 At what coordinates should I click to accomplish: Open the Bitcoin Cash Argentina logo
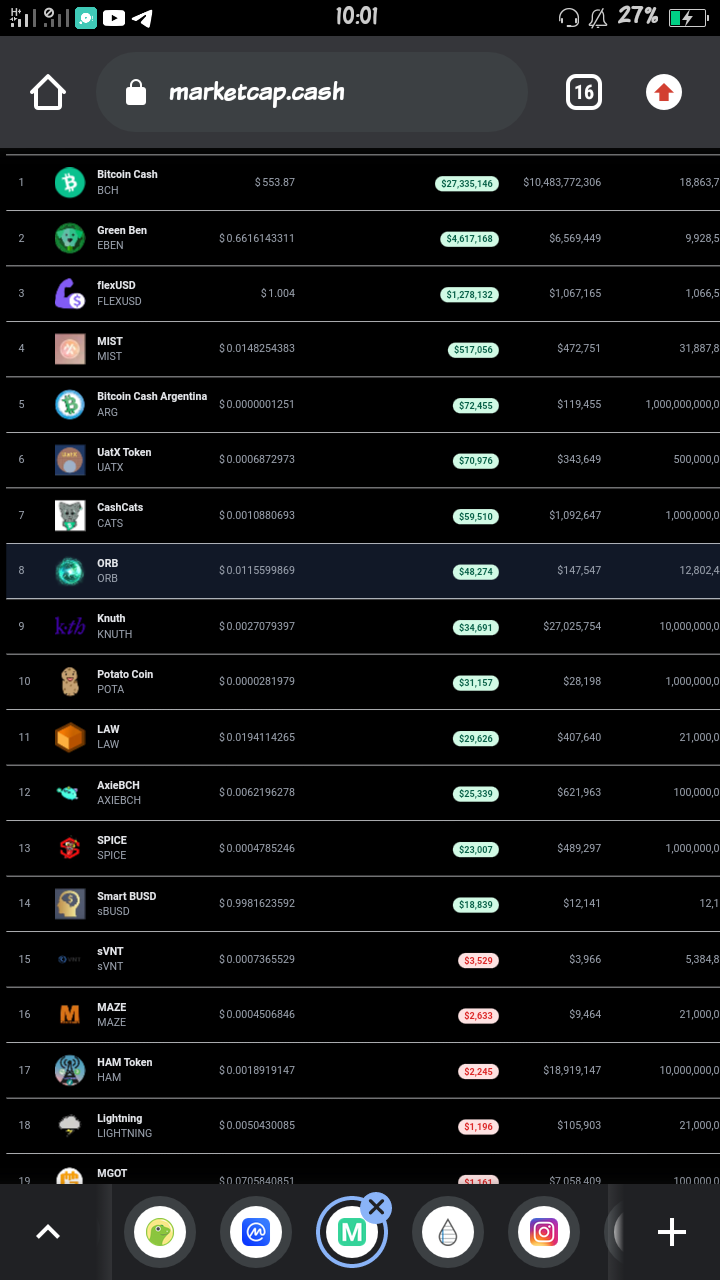(70, 404)
